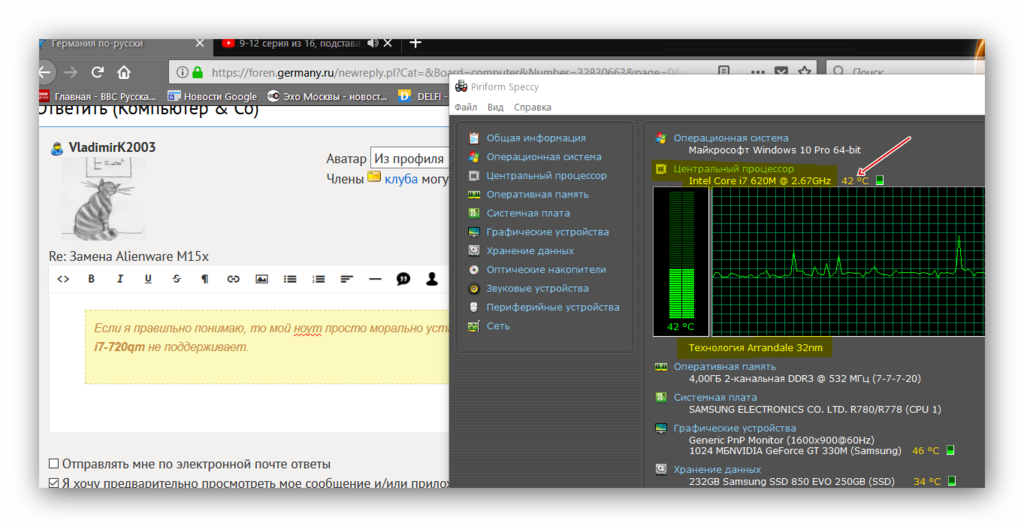Click the paragraph format icon in the editor
1024x527 pixels.
pos(205,279)
